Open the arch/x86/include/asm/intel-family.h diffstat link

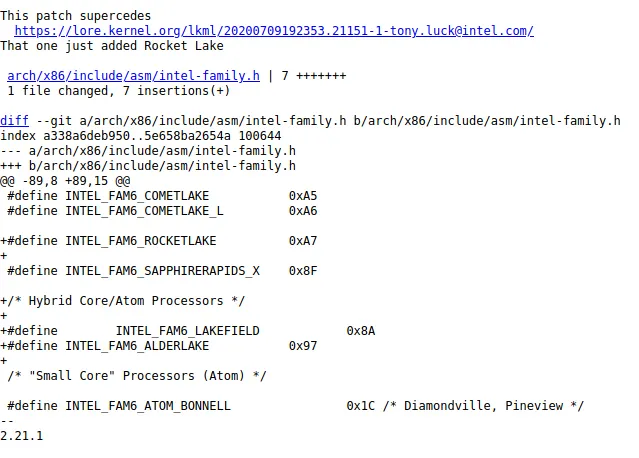(133, 76)
